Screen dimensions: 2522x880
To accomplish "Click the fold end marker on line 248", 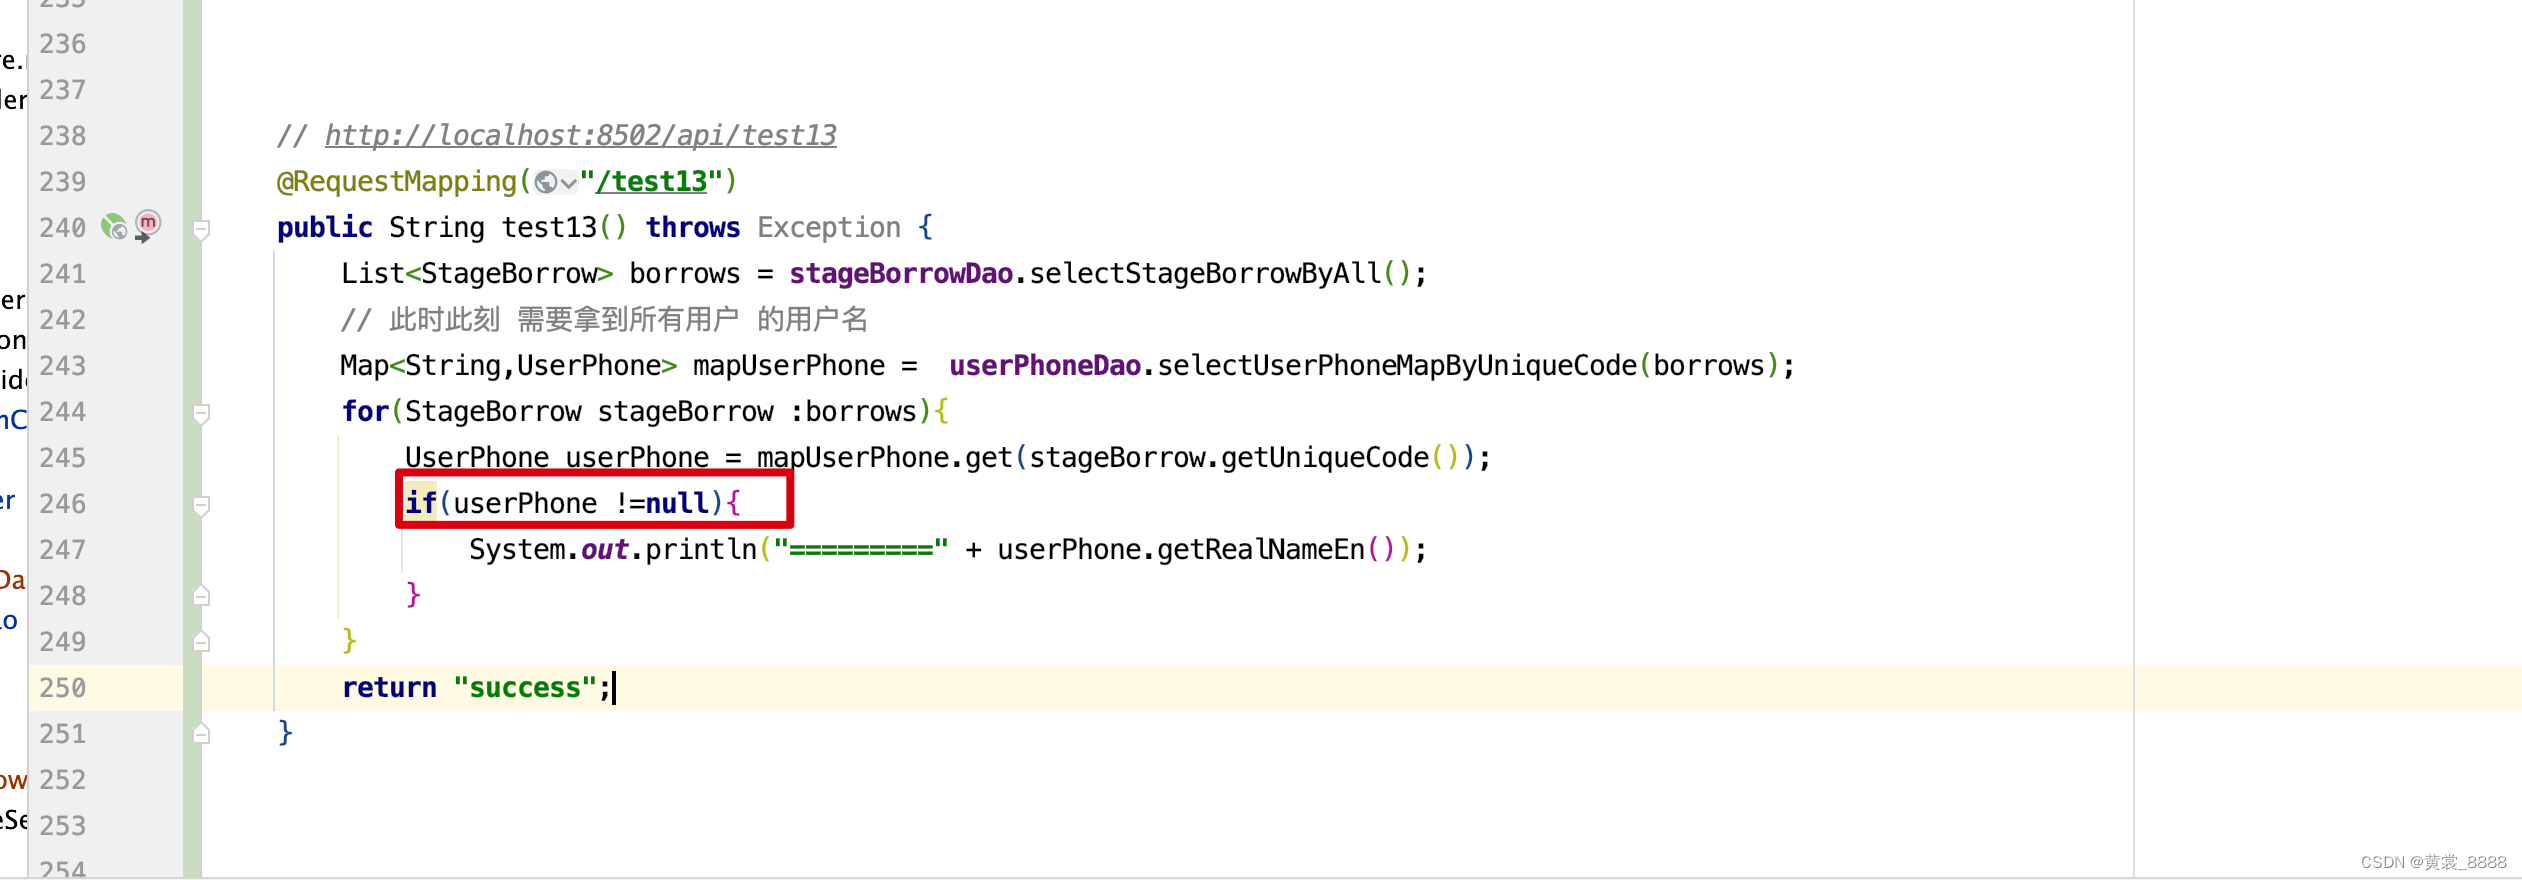I will [201, 595].
